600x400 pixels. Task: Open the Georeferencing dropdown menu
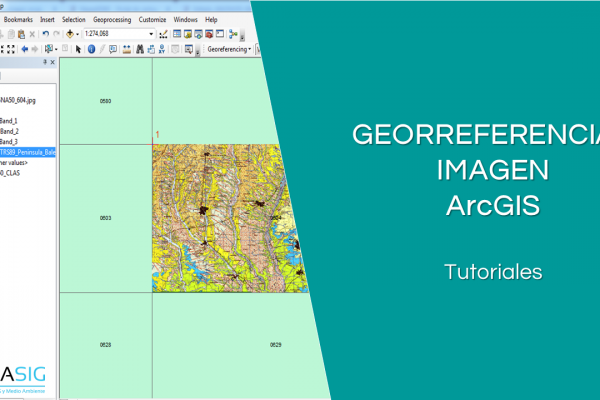pos(229,48)
